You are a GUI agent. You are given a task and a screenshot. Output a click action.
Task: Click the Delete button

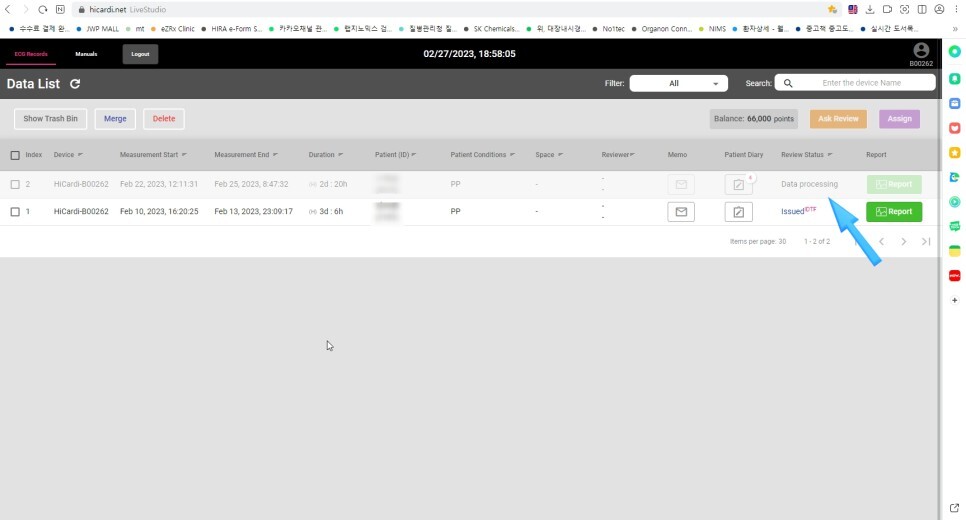click(x=164, y=119)
